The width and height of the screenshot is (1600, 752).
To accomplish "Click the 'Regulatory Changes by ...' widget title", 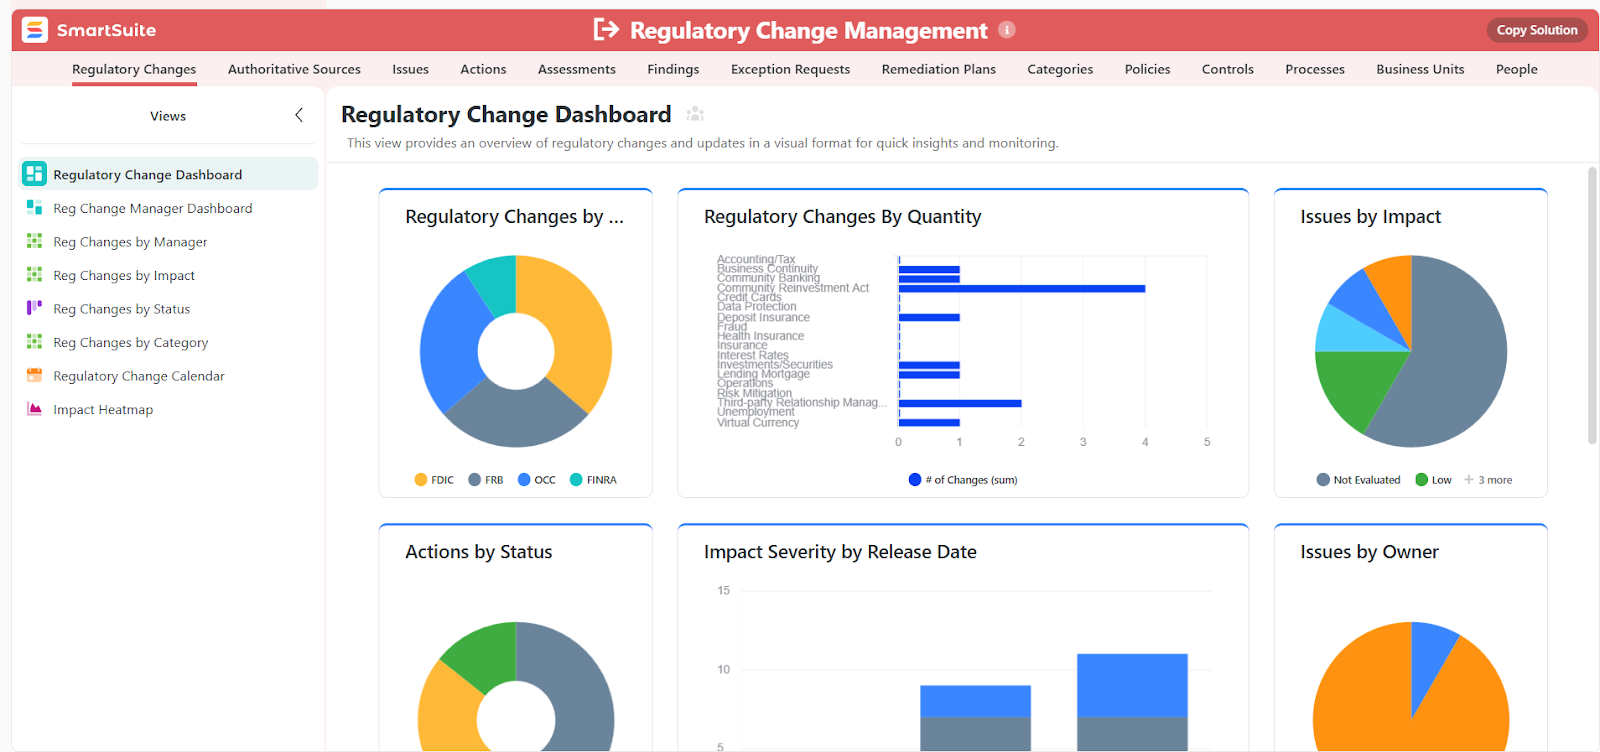I will click(514, 217).
